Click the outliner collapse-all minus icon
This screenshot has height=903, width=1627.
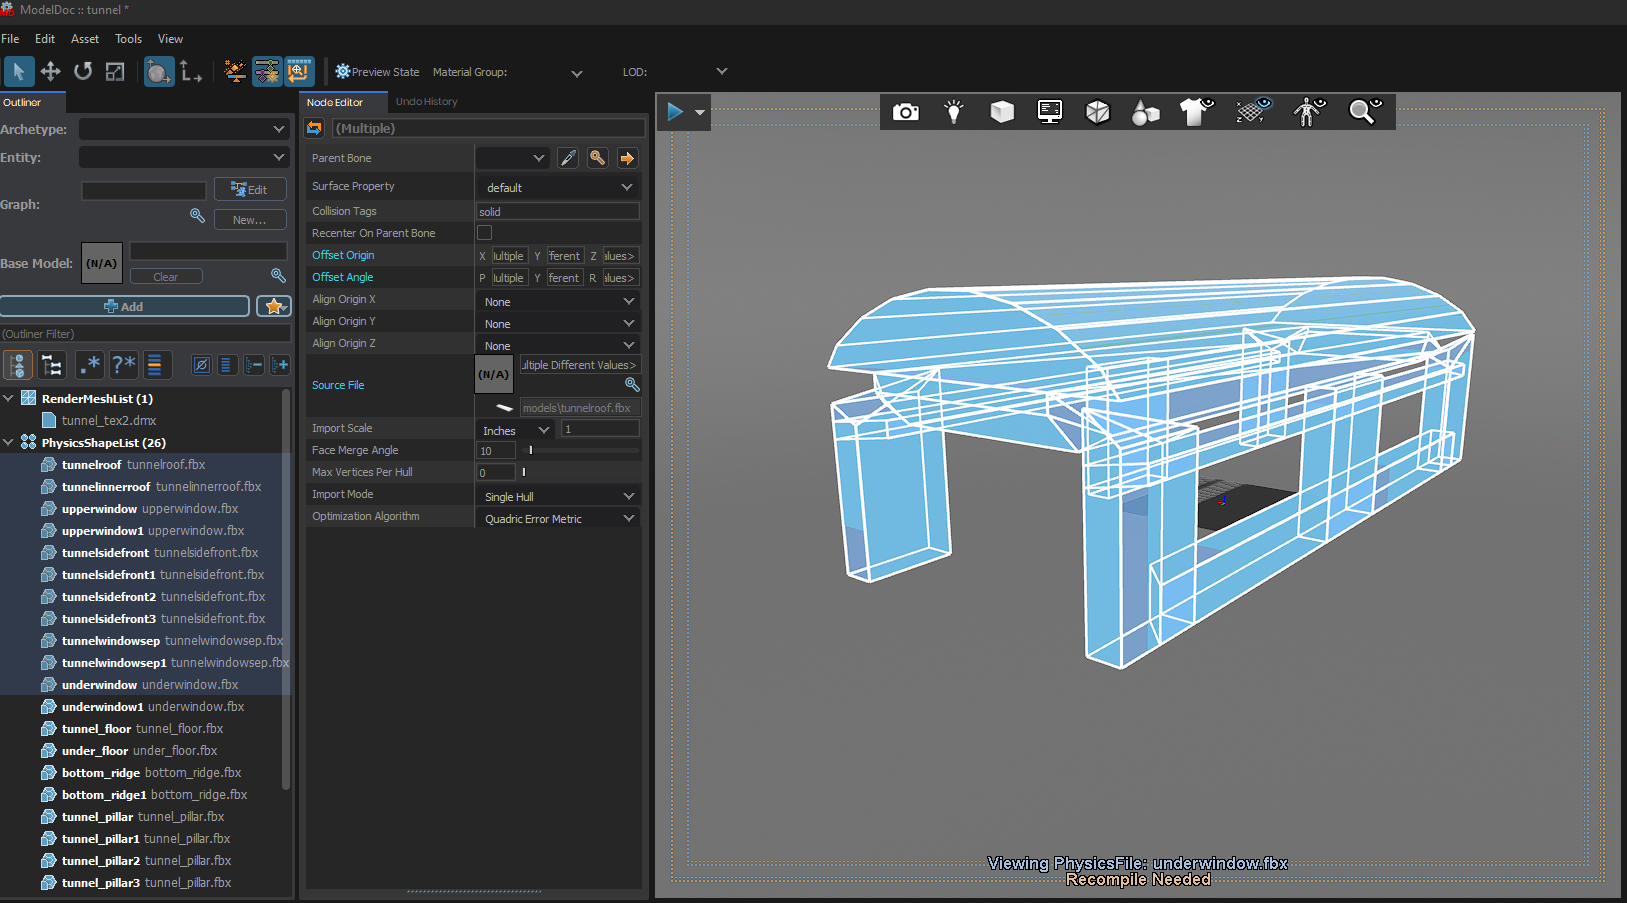point(254,365)
